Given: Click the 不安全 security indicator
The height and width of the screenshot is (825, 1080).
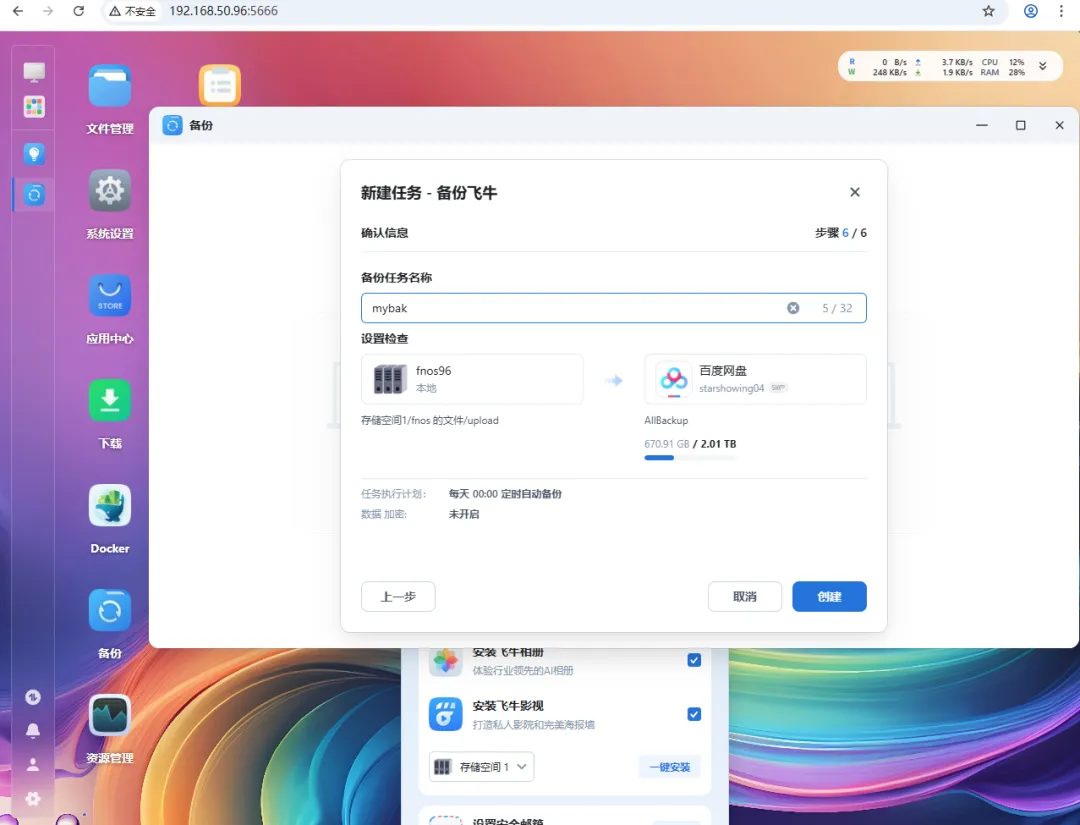Looking at the screenshot, I should click(x=132, y=11).
